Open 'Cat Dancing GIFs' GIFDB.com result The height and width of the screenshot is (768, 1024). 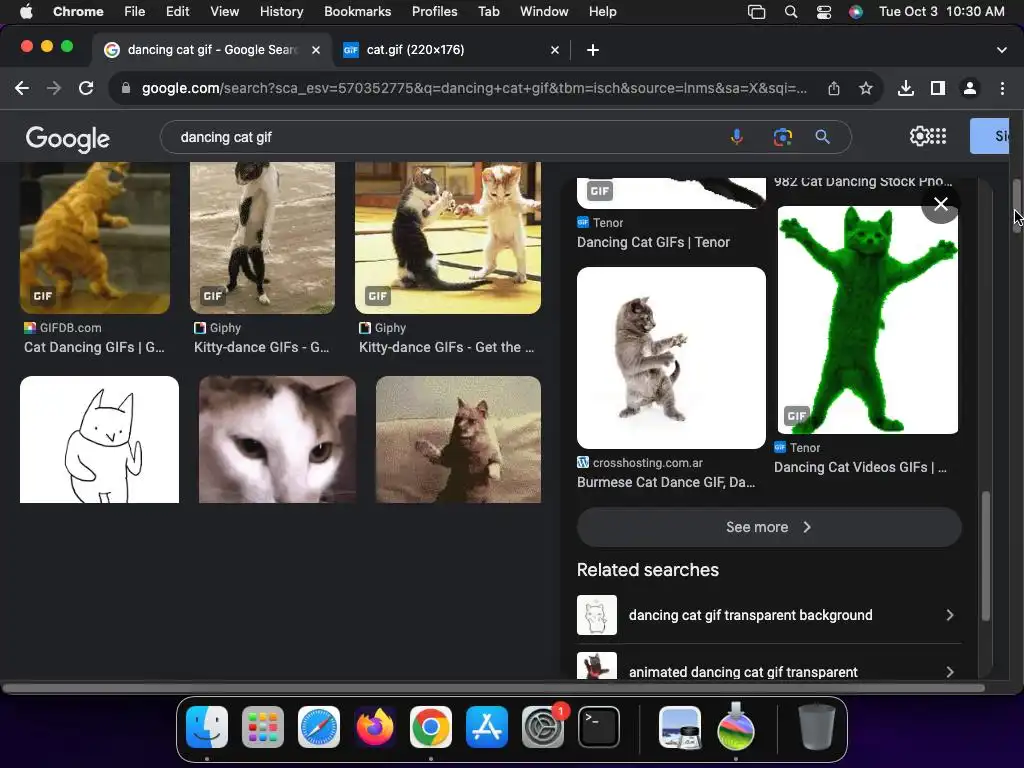[94, 347]
